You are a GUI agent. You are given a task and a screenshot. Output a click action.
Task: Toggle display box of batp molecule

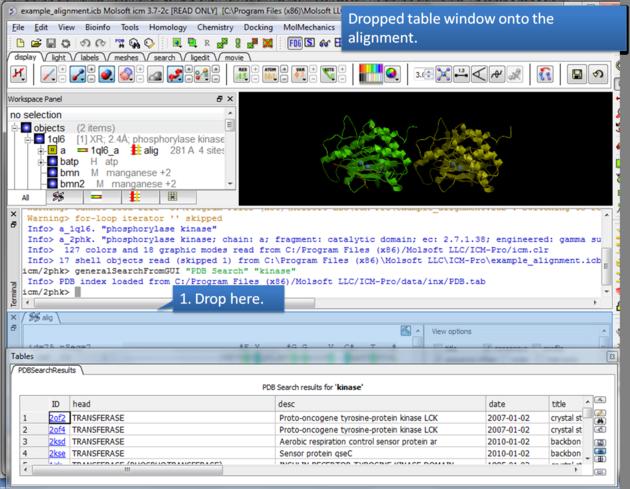(53, 161)
